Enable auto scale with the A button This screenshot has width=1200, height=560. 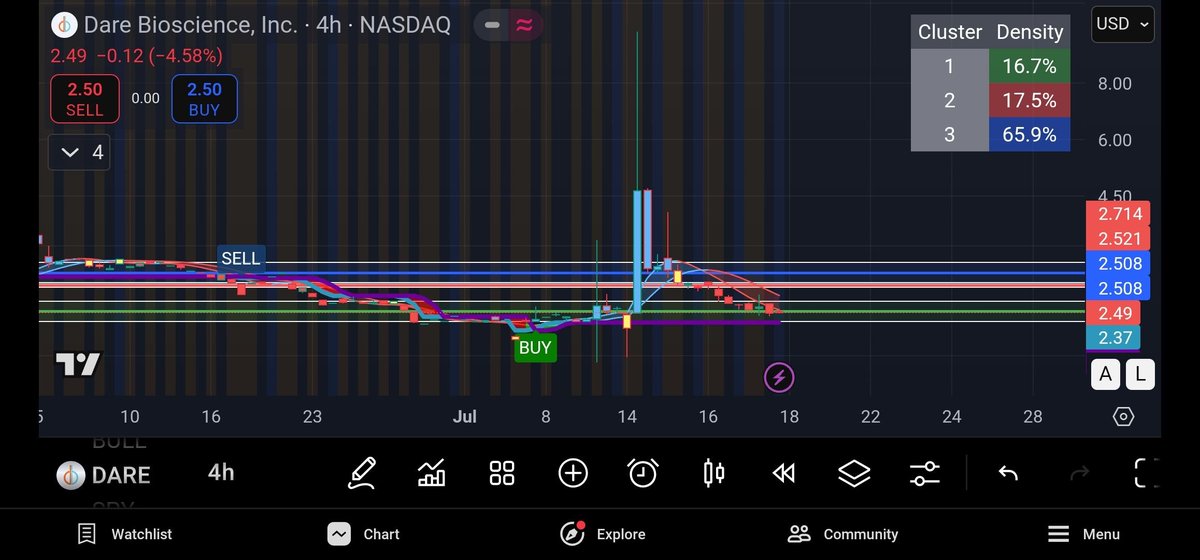pos(1105,375)
